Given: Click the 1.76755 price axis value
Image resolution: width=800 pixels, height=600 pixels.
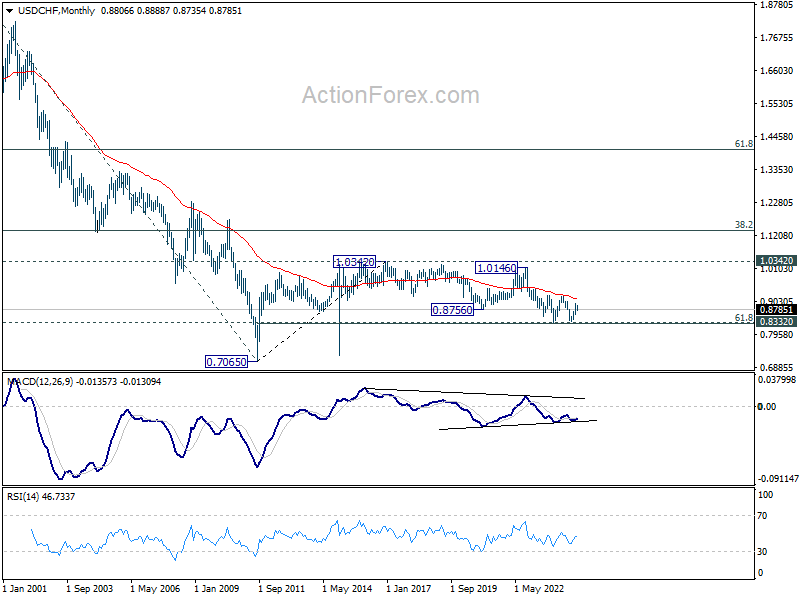Looking at the screenshot, I should 777,38.
